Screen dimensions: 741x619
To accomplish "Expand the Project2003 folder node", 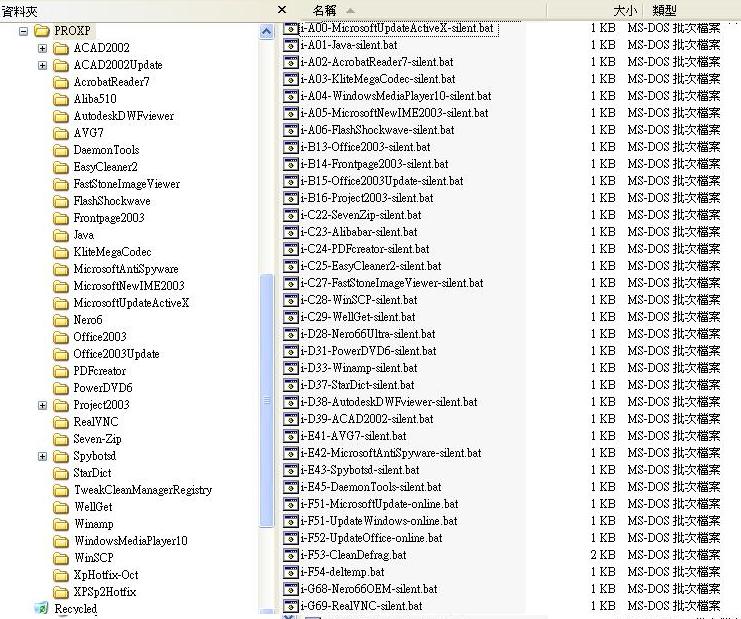I will 43,405.
